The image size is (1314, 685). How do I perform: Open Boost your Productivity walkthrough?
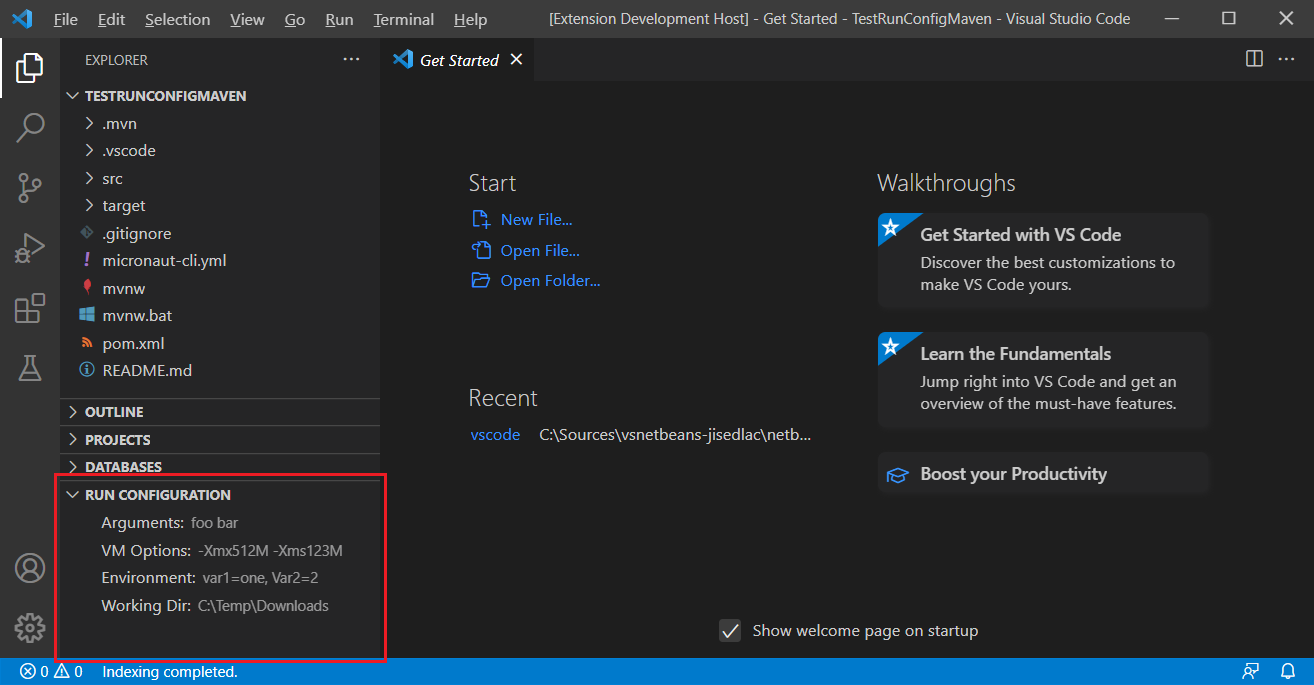tap(1044, 474)
